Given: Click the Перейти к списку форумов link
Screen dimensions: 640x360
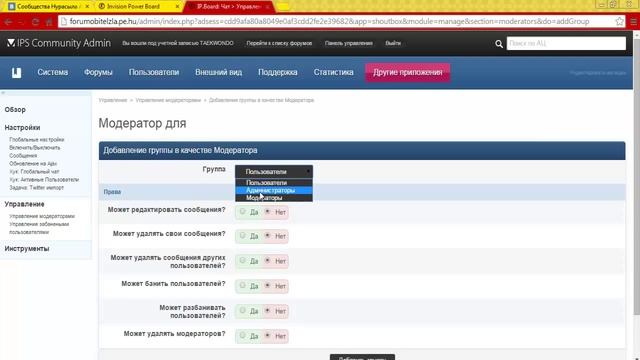Looking at the screenshot, I should point(279,43).
